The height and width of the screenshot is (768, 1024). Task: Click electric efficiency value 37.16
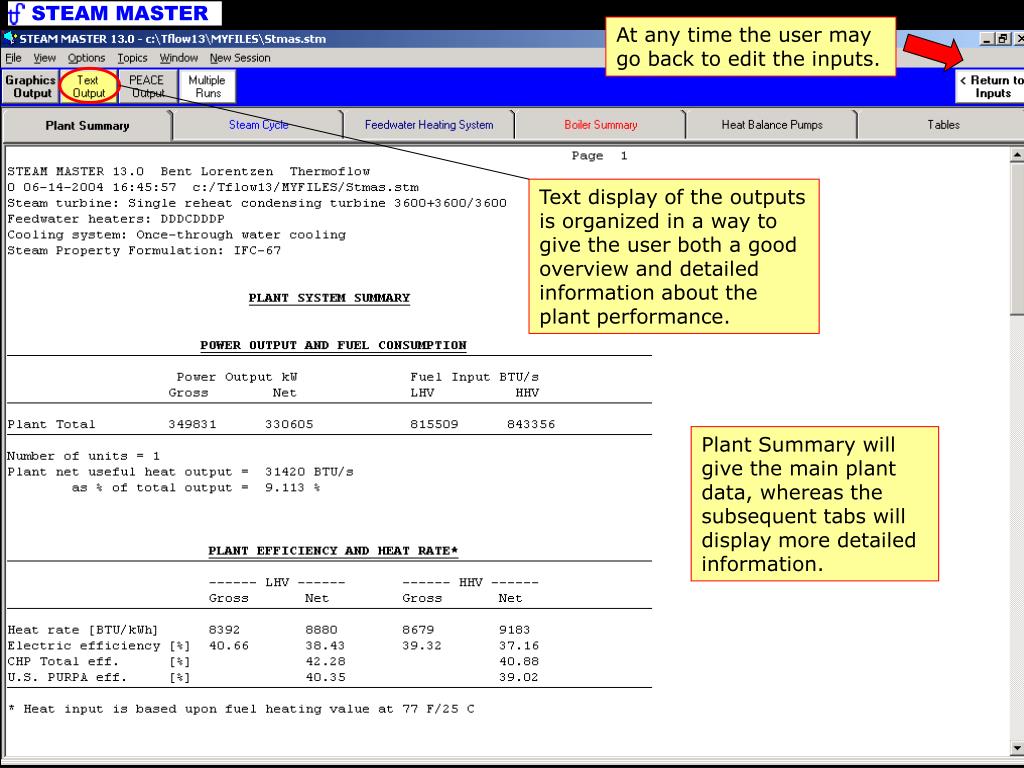point(519,646)
